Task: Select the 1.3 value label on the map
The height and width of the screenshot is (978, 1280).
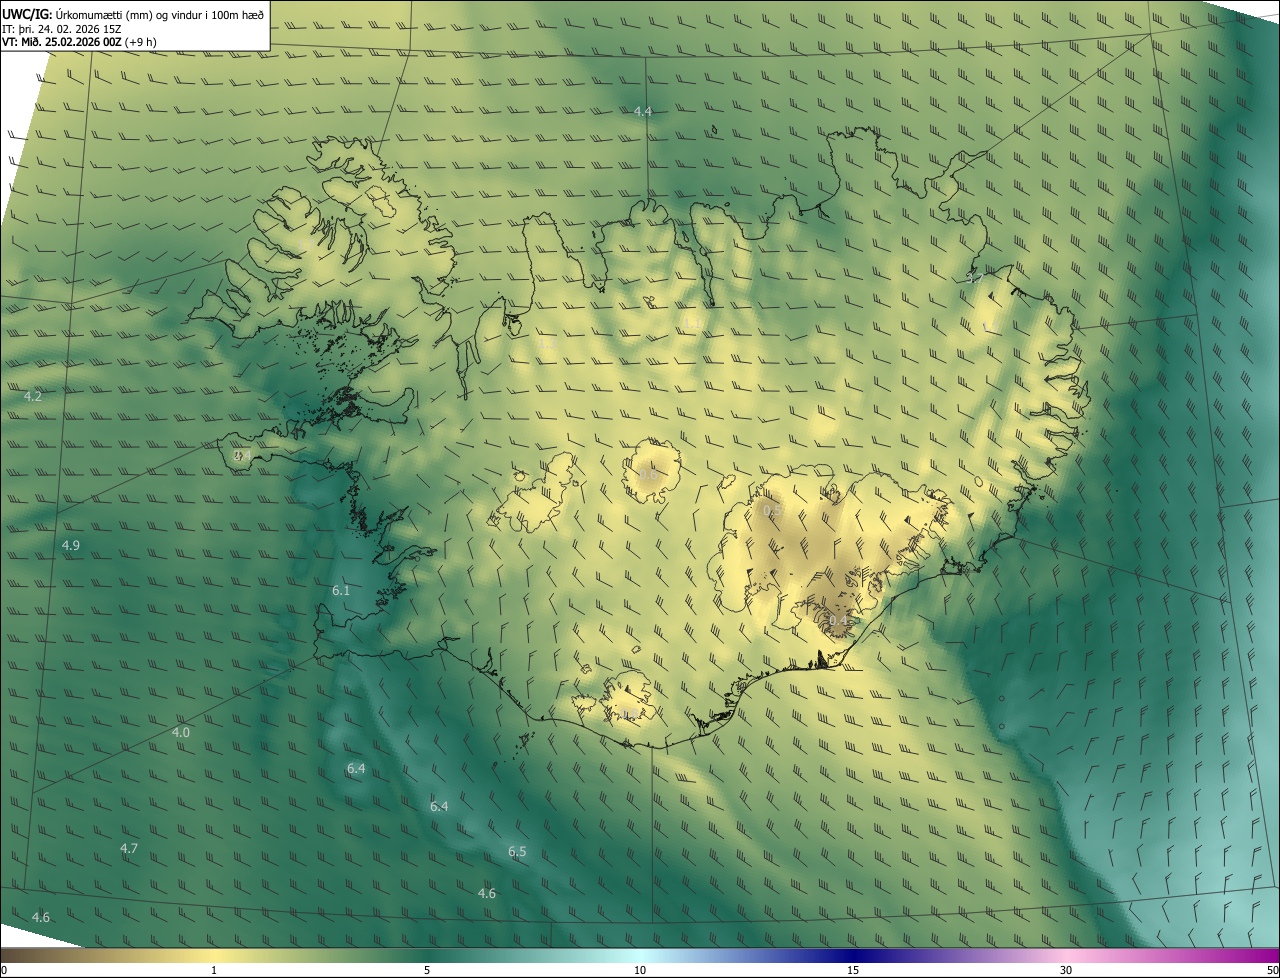Action: (547, 343)
